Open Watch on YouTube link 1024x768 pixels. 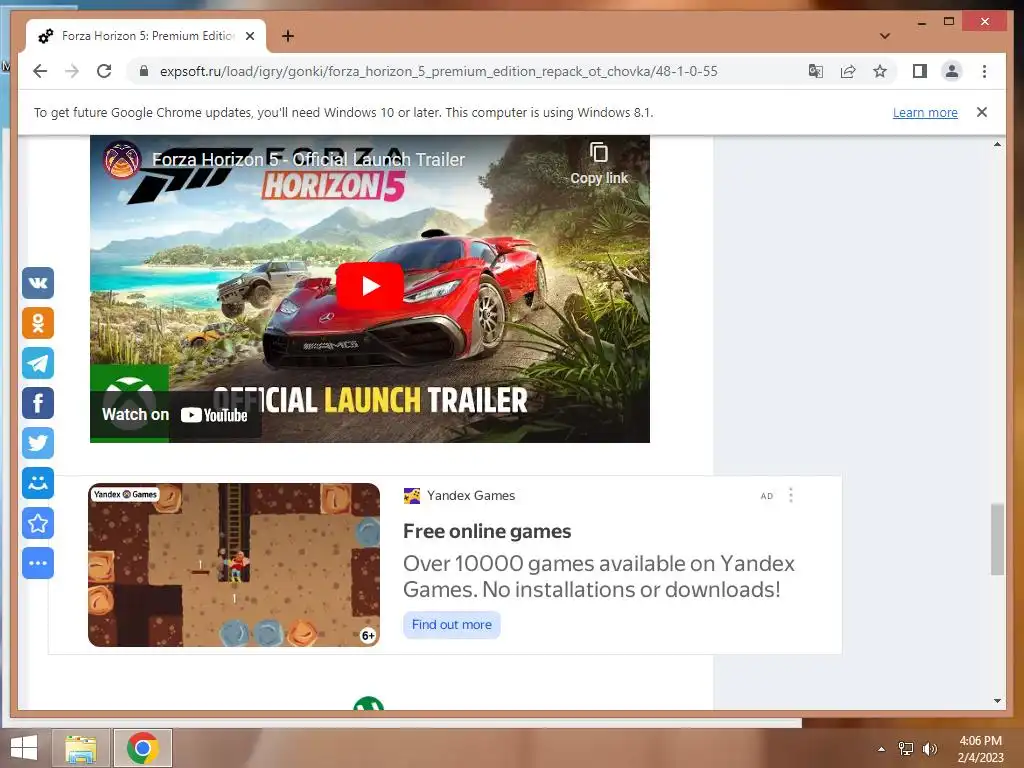pyautogui.click(x=175, y=415)
